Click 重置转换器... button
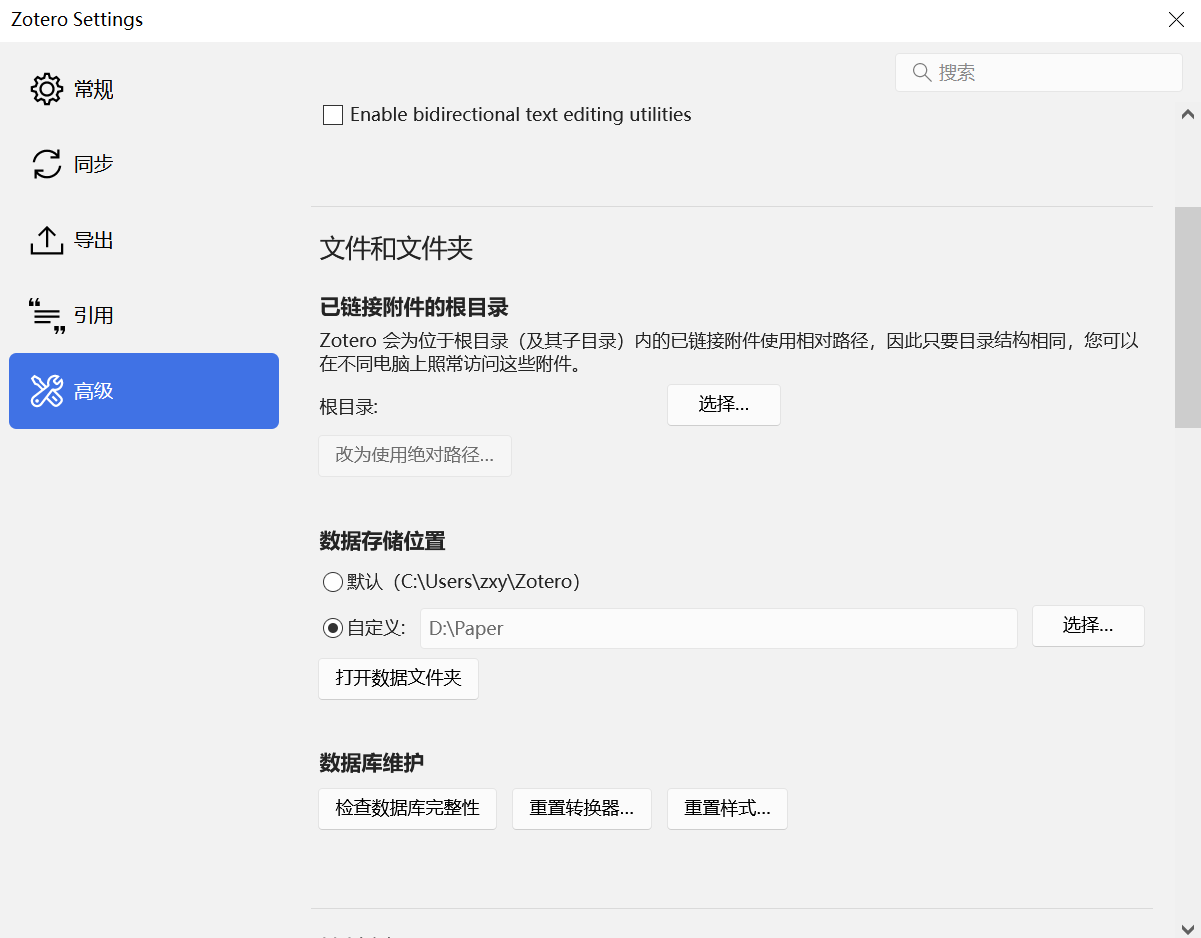 pos(582,808)
